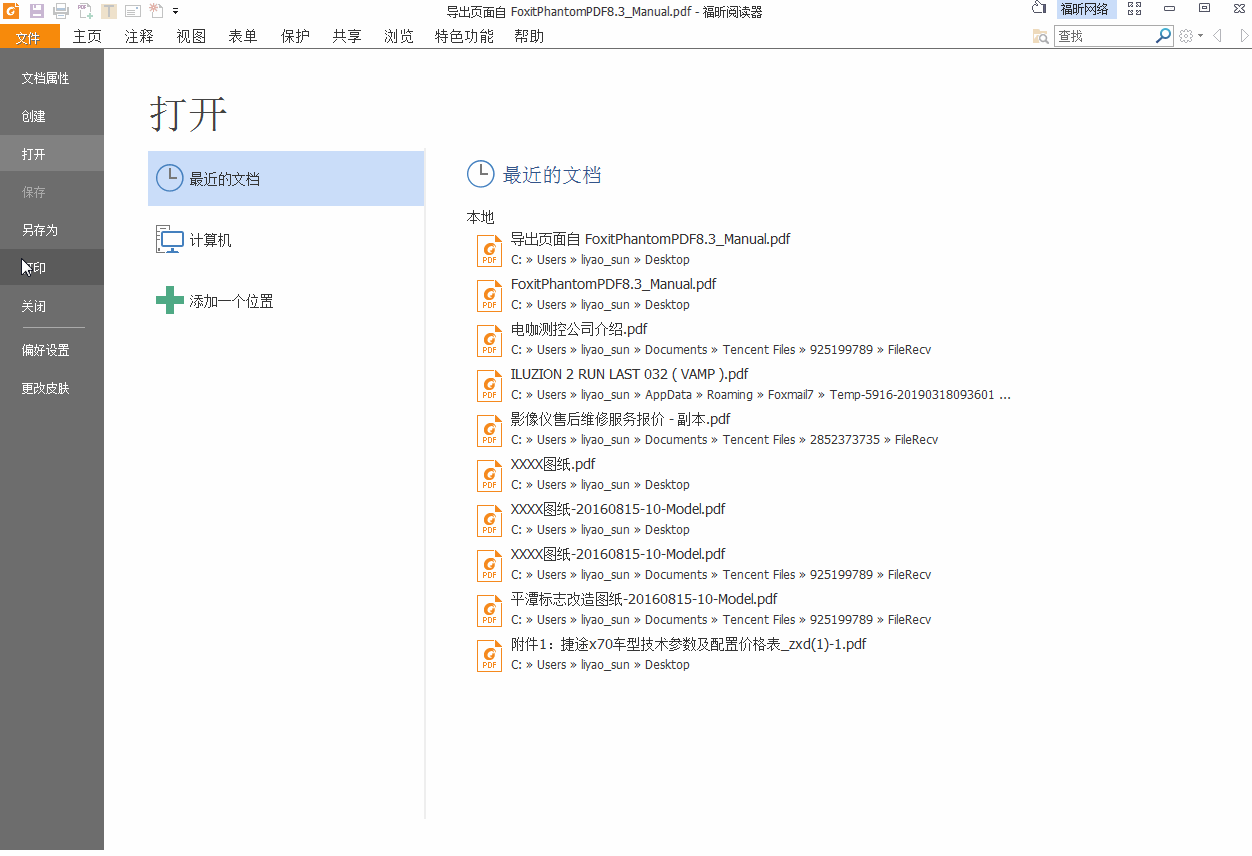
Task: Select 计算机 location option
Action: pyautogui.click(x=286, y=240)
